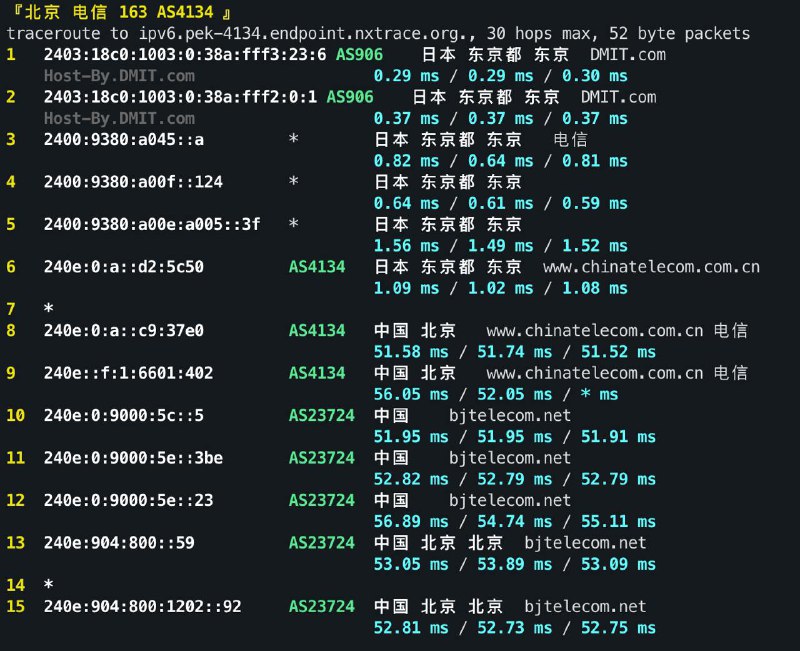Click AS4134 label on hop 9
This screenshot has height=651, width=800.
click(x=317, y=373)
